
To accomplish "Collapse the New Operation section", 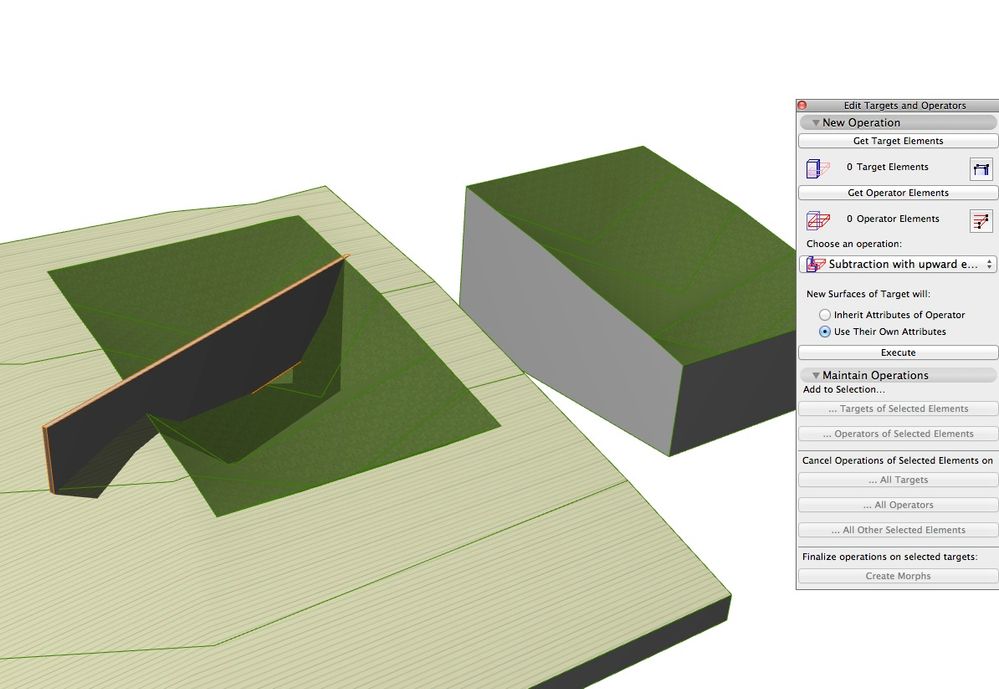I will click(815, 121).
